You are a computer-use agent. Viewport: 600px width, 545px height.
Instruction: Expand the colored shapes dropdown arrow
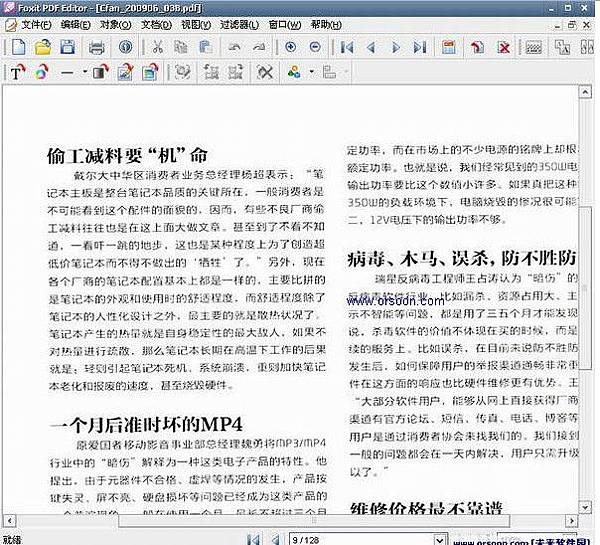[x=311, y=72]
